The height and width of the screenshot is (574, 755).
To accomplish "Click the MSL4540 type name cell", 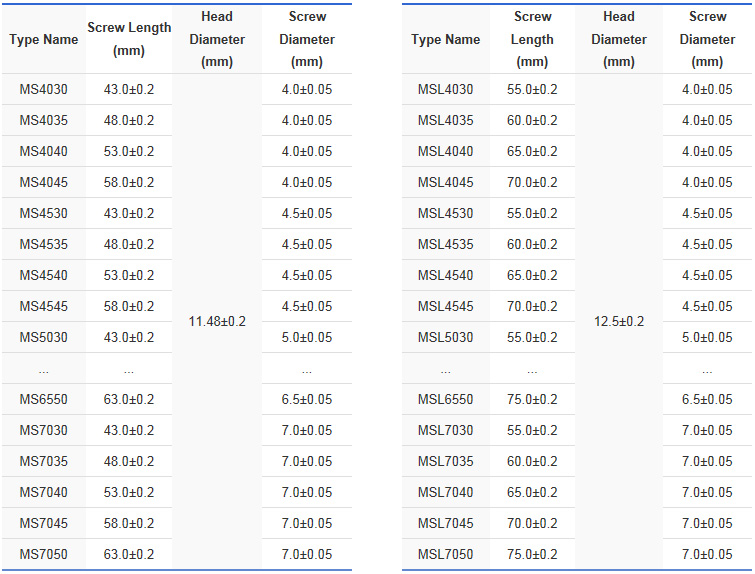I will tap(445, 275).
